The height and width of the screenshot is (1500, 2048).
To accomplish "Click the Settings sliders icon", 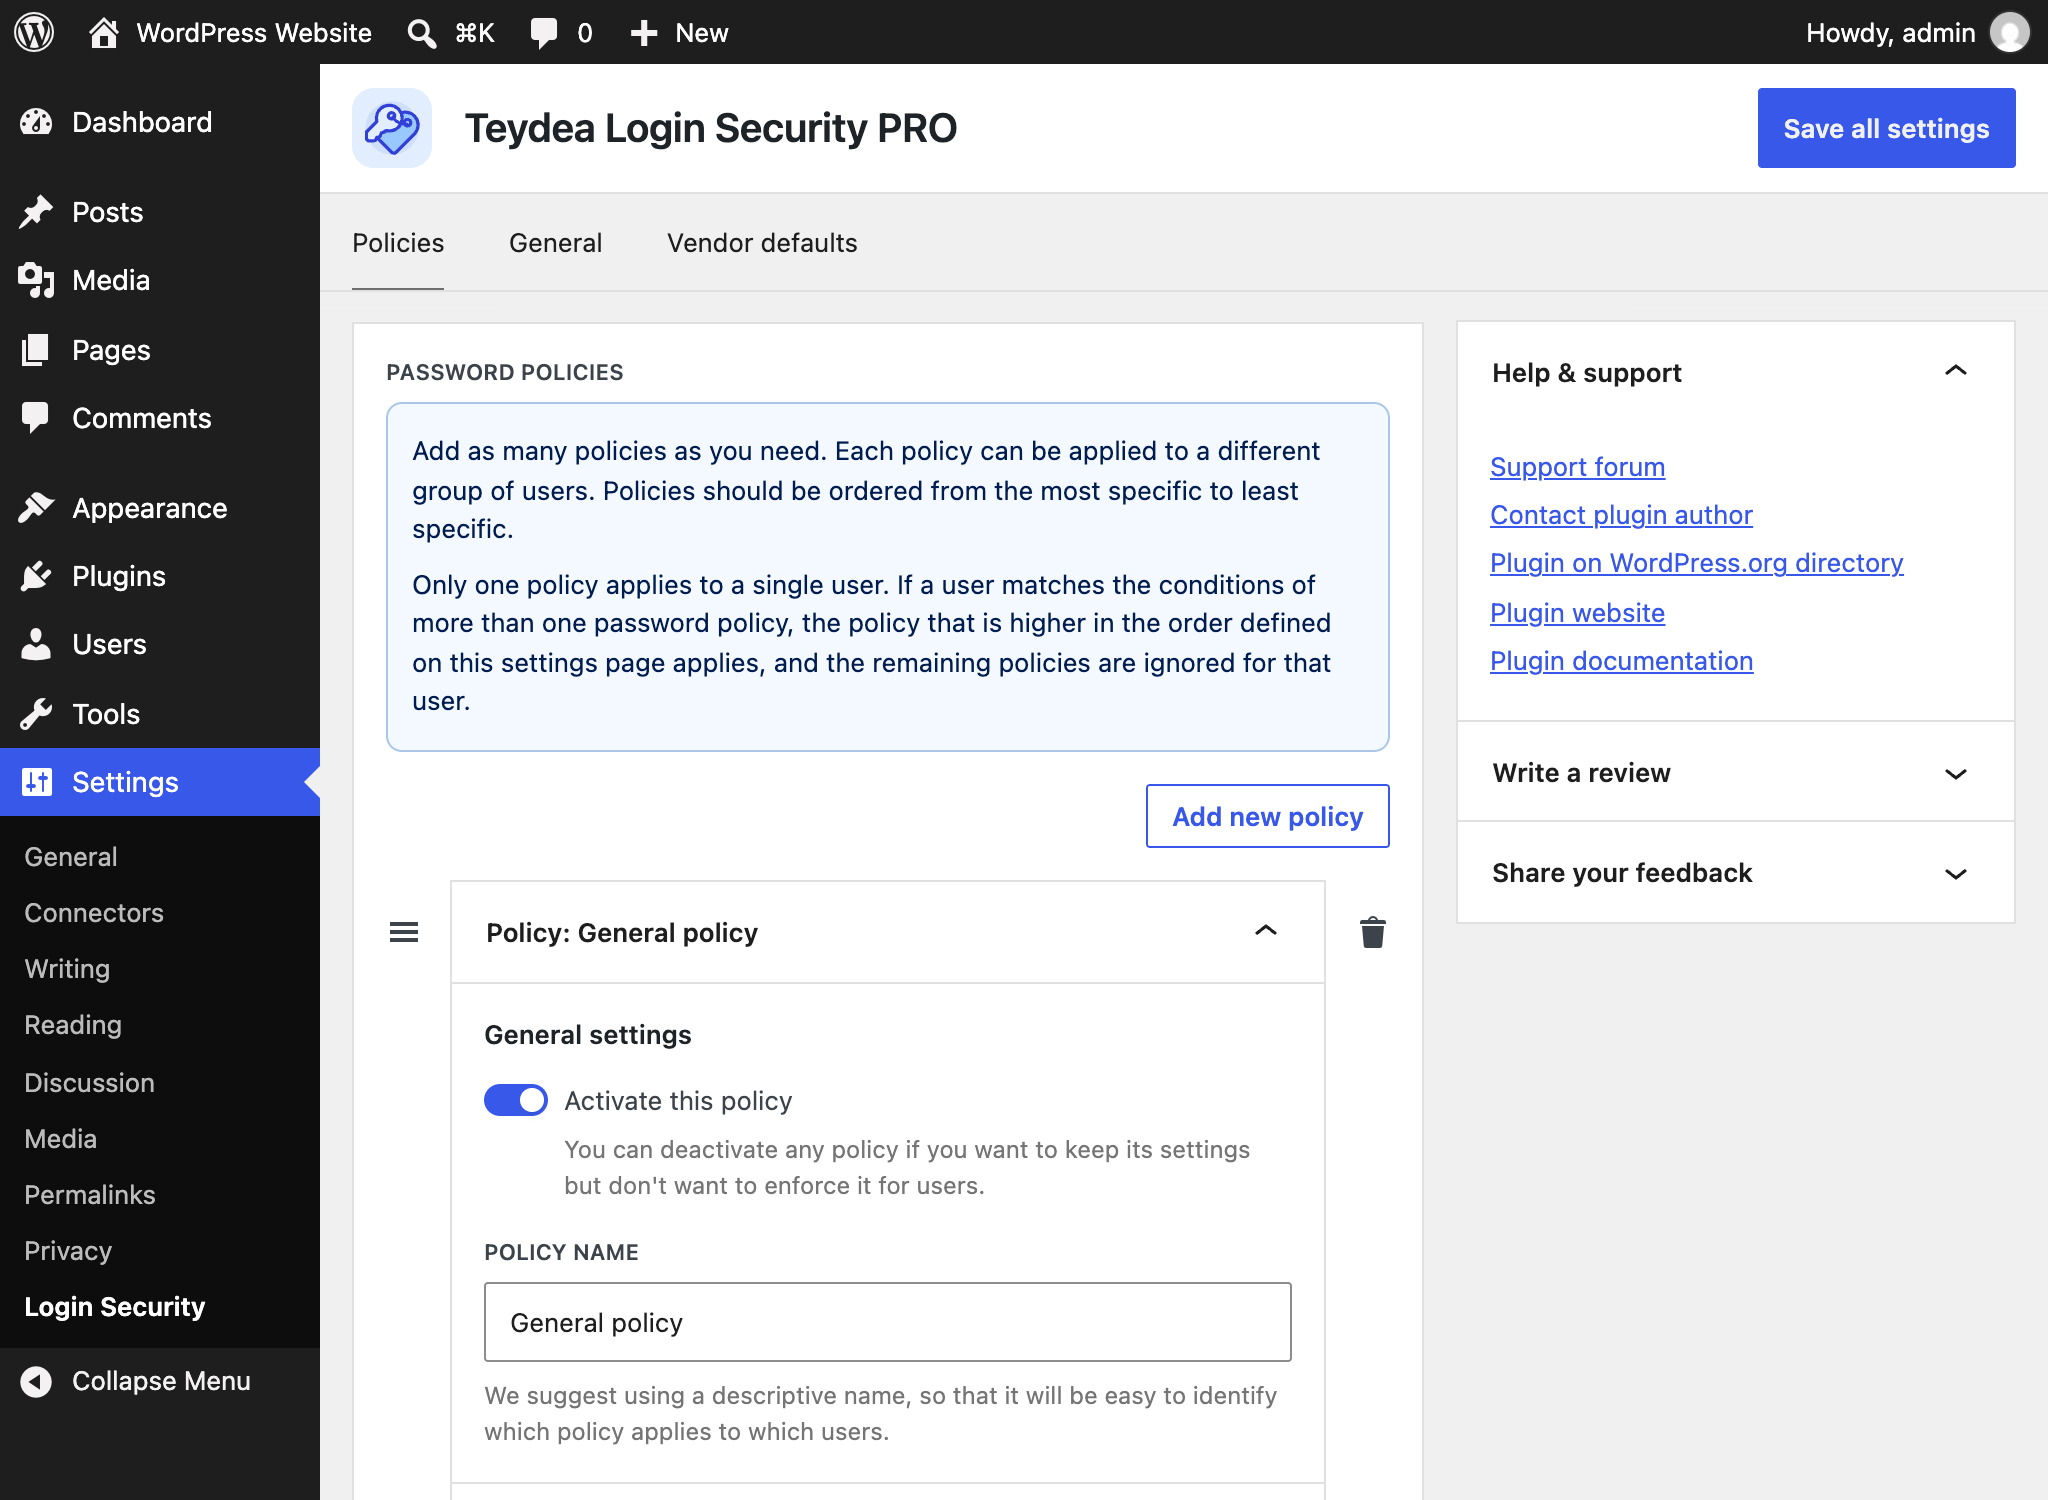I will point(36,782).
